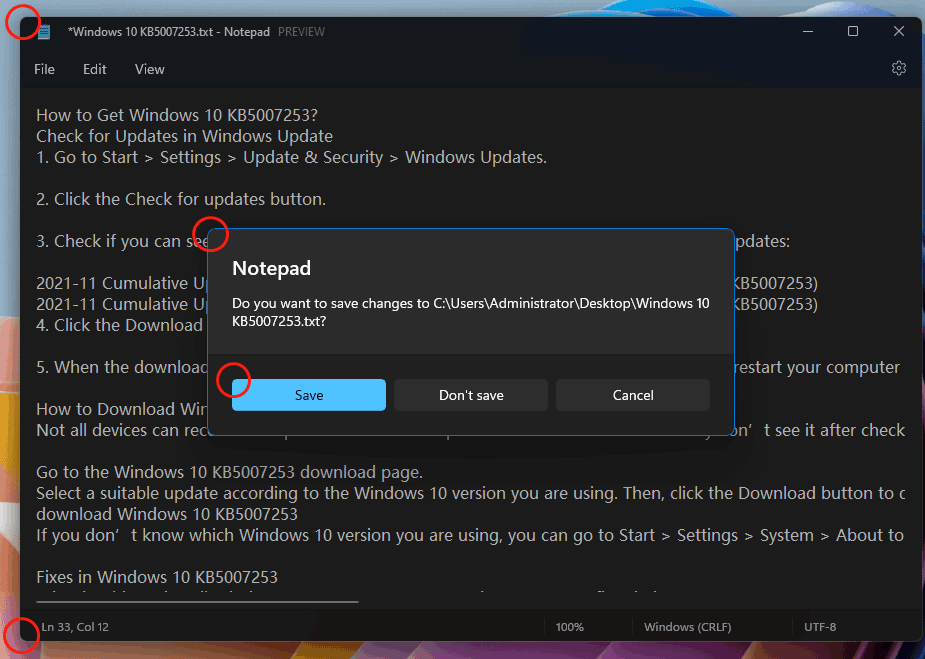
Task: Click the Notepad app icon in title bar
Action: [44, 32]
